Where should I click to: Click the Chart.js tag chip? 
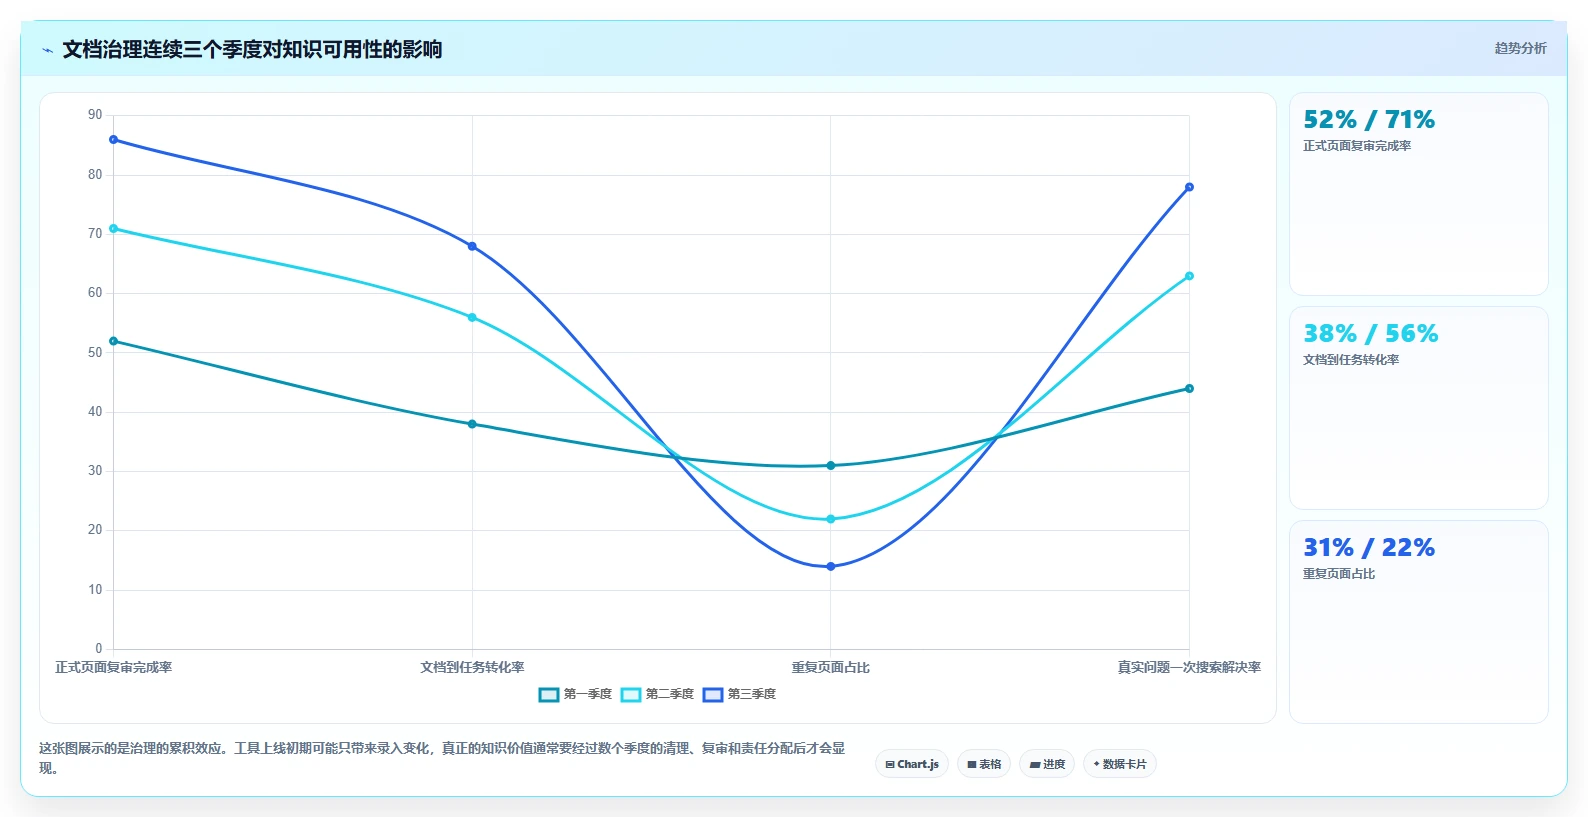(912, 764)
